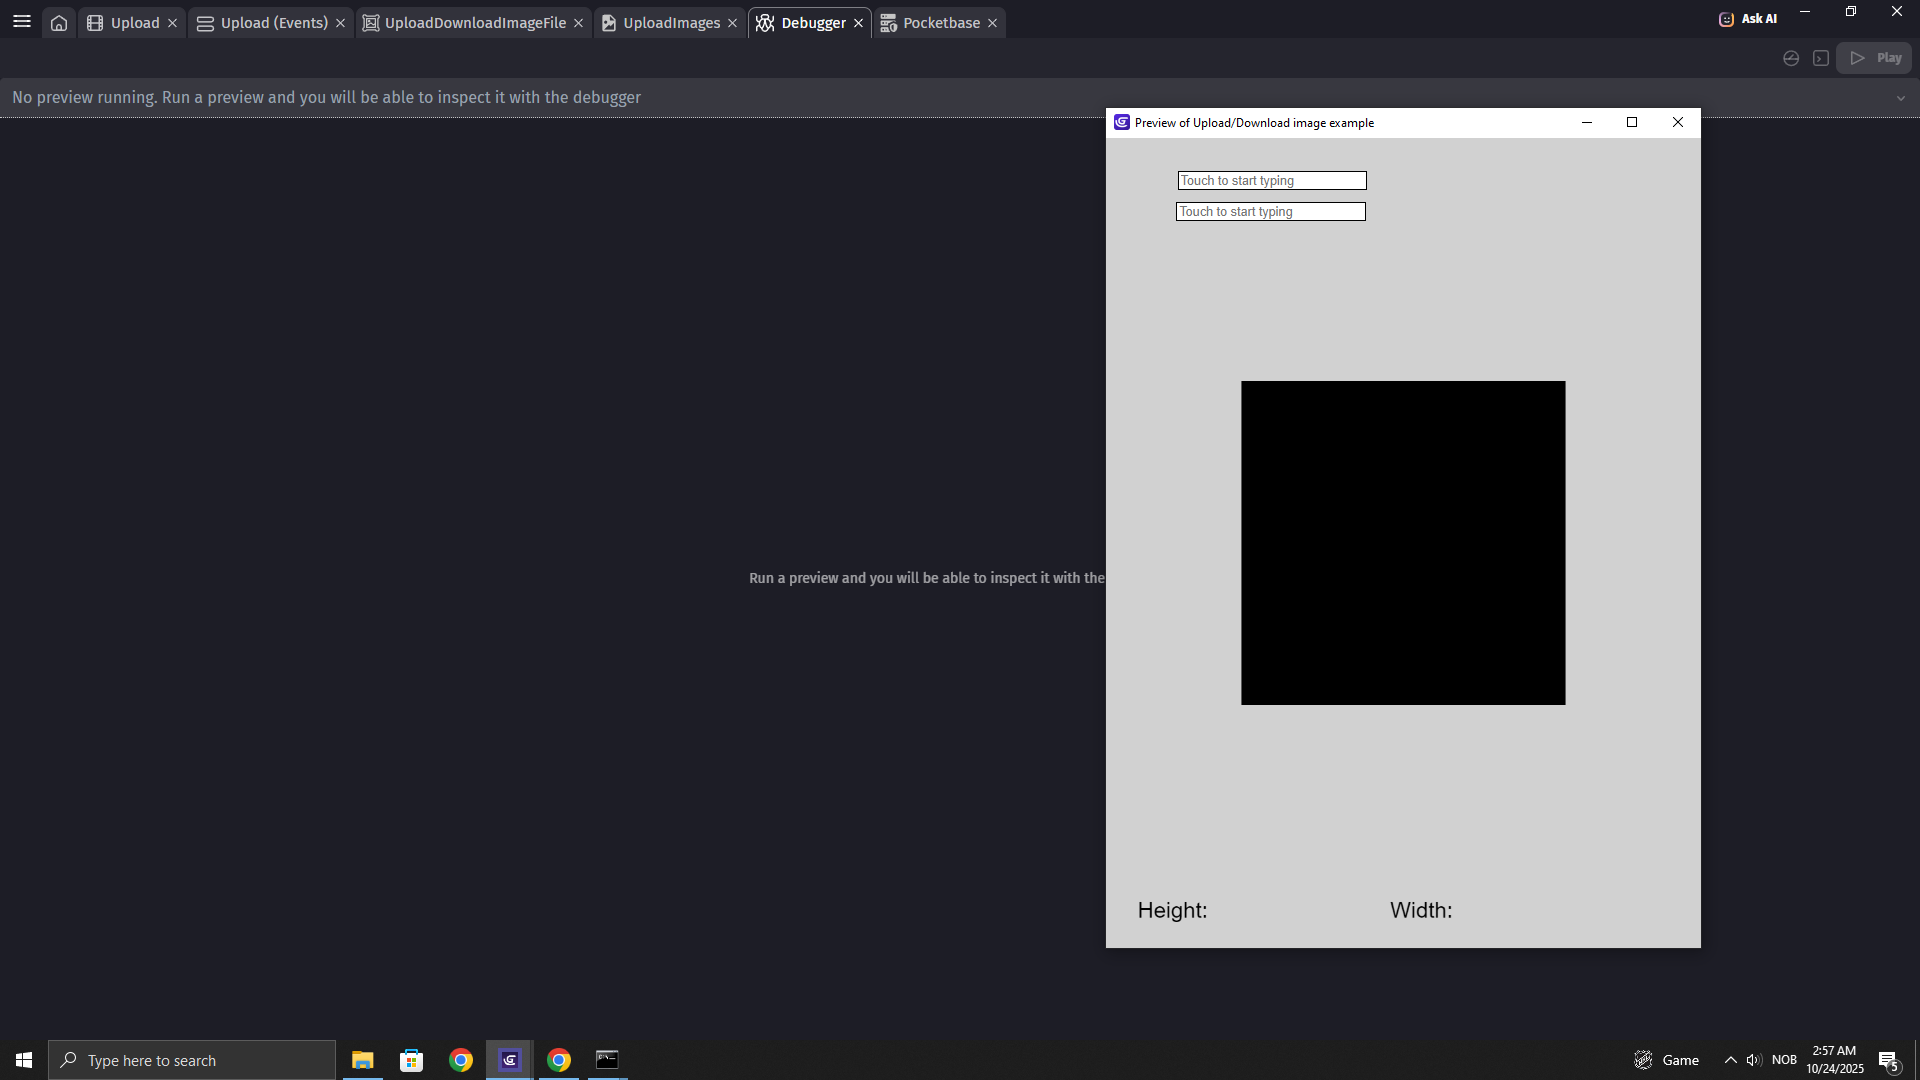Click the GDevelop logo in preview title bar

point(1122,123)
